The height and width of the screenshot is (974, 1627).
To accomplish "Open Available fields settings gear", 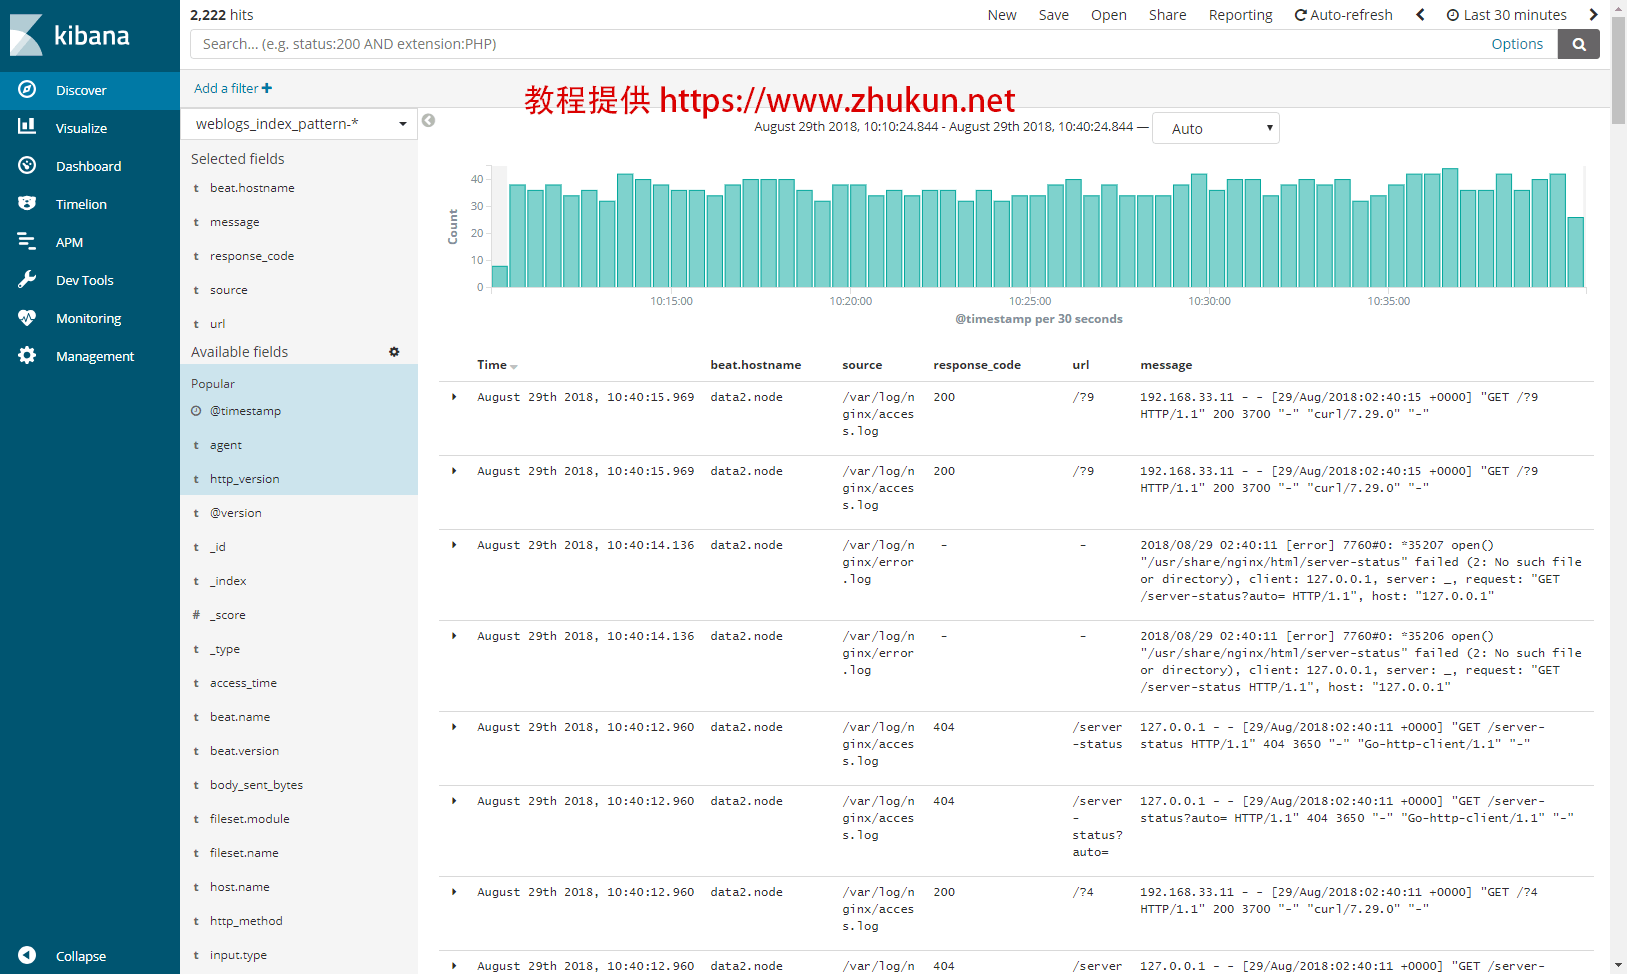I will point(394,352).
